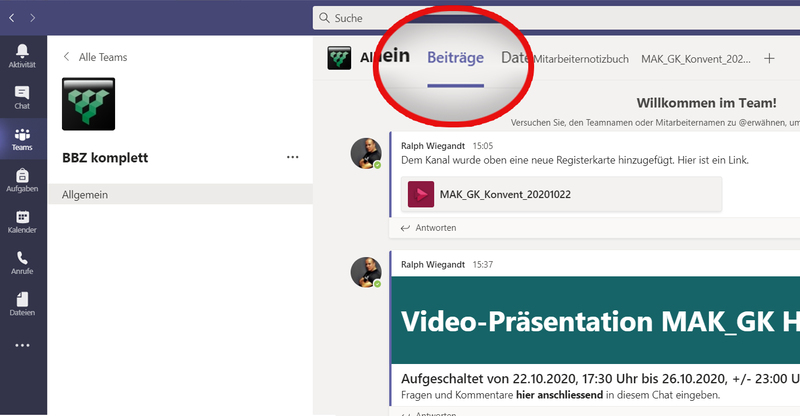
Task: Click Ralph Wiegandt name on 15:37 post
Action: [433, 264]
